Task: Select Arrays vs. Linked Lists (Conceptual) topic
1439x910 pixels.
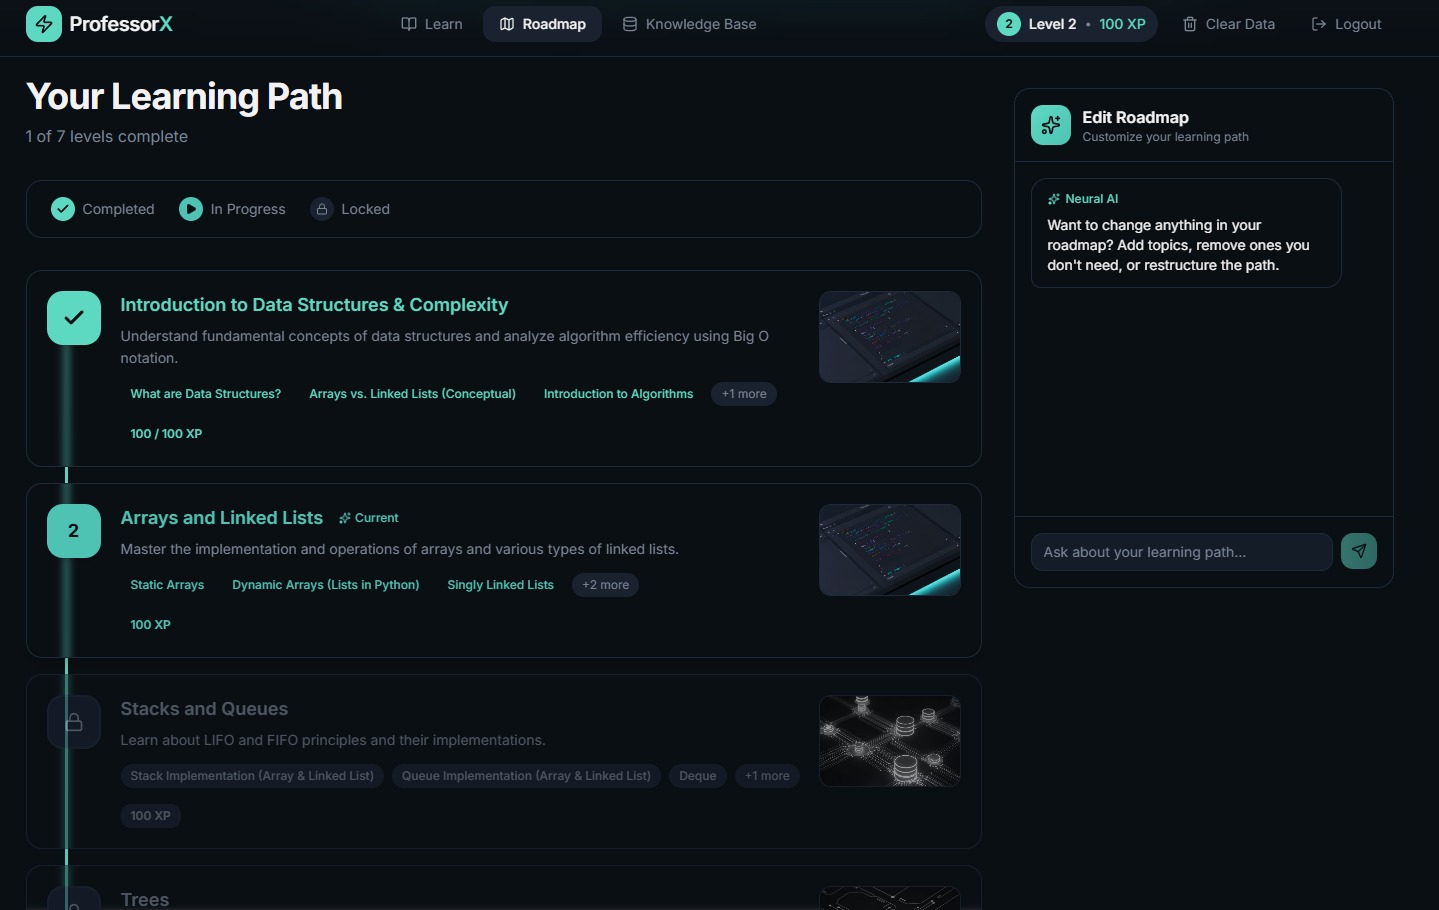Action: (413, 394)
